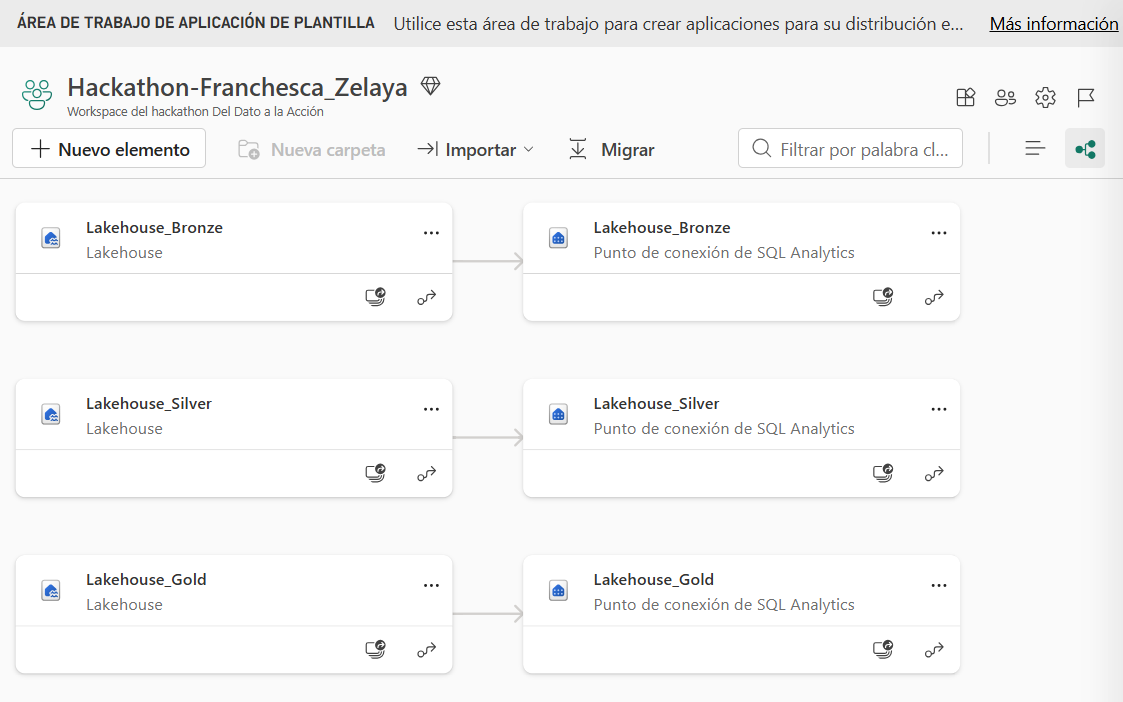Click the Hackathon-Franchesca_Zelaya workspace title
This screenshot has width=1123, height=702.
(237, 87)
